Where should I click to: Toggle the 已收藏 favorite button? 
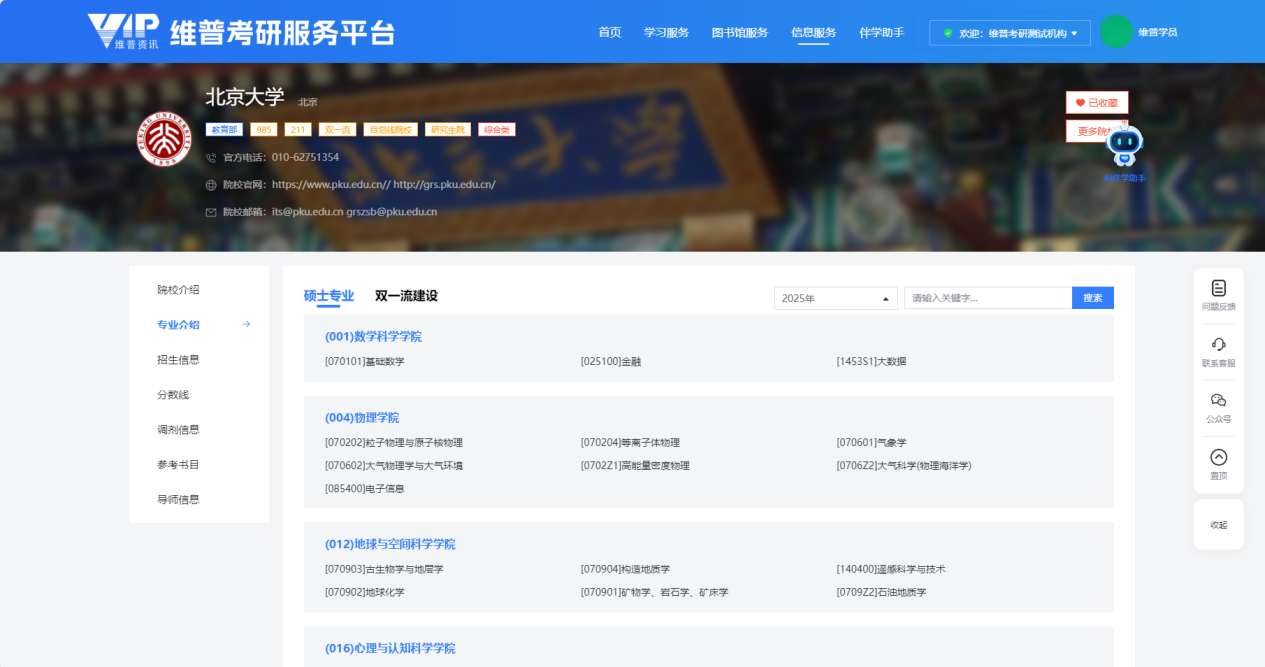[x=1097, y=102]
